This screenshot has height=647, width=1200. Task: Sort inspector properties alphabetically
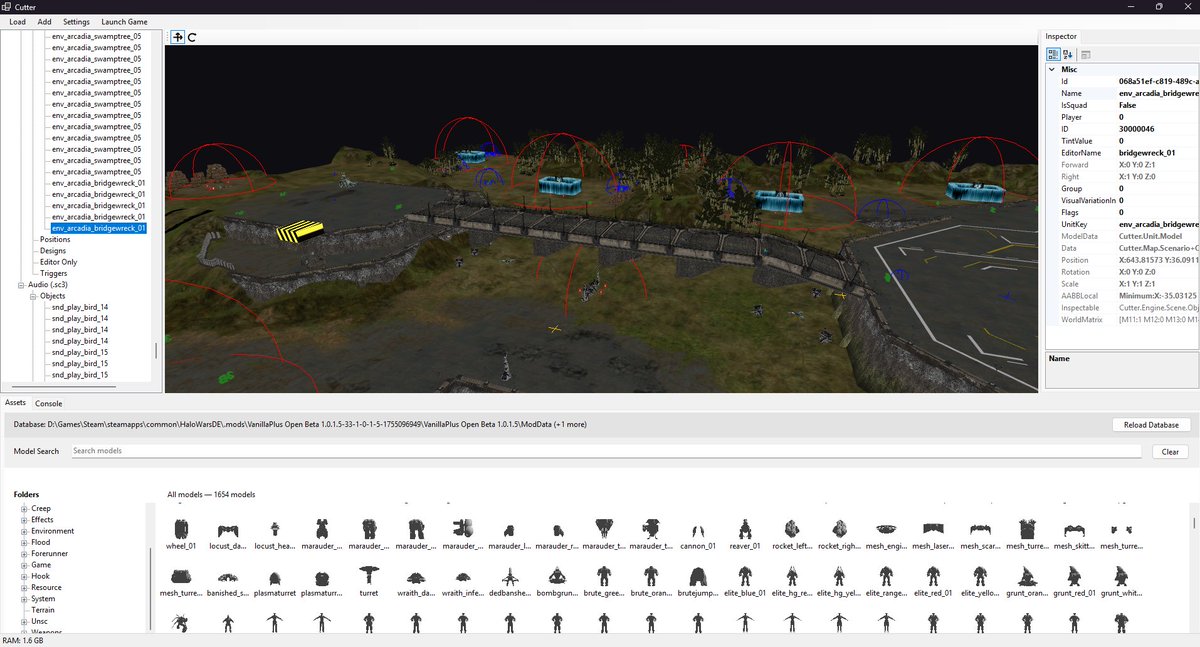click(x=1068, y=54)
